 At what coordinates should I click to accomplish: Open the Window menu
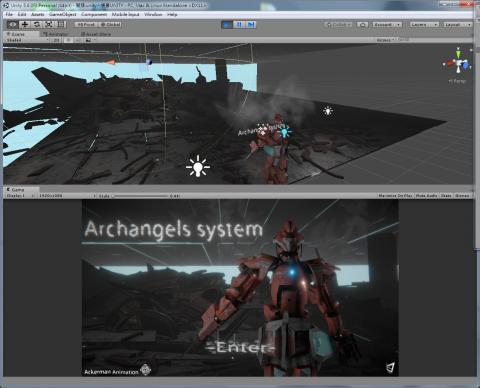(153, 14)
